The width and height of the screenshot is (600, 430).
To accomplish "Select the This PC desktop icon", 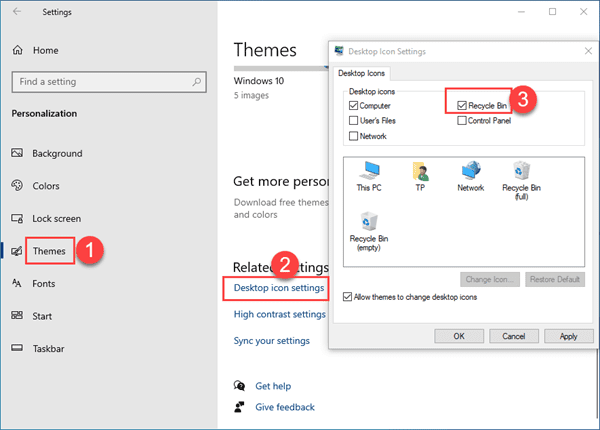I will (372, 173).
